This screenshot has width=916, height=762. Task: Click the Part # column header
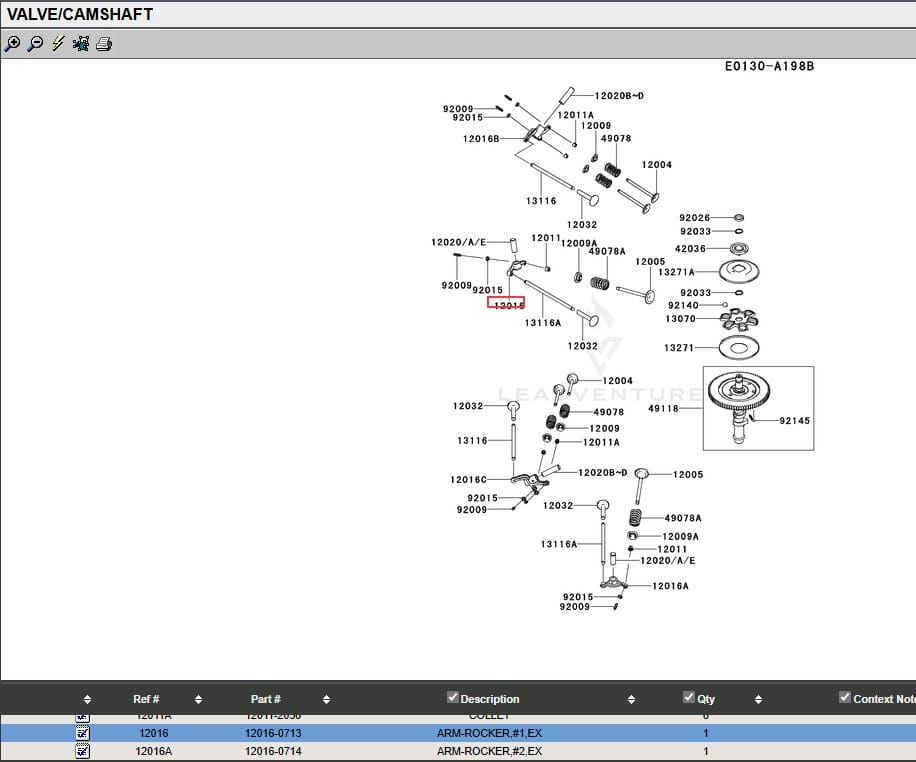265,699
